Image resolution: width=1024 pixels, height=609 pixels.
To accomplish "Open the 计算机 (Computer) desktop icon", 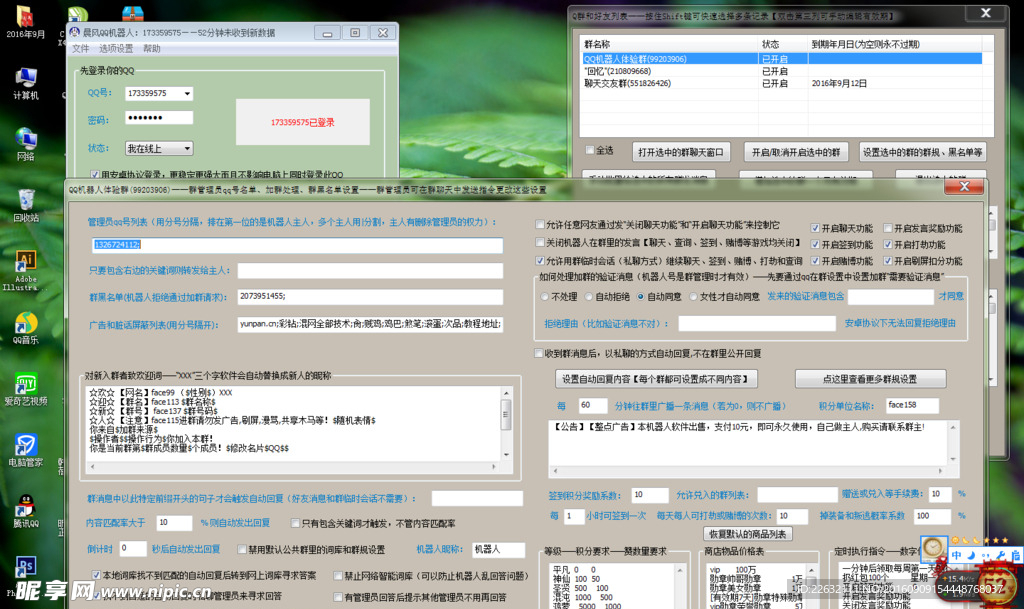I will pyautogui.click(x=25, y=84).
